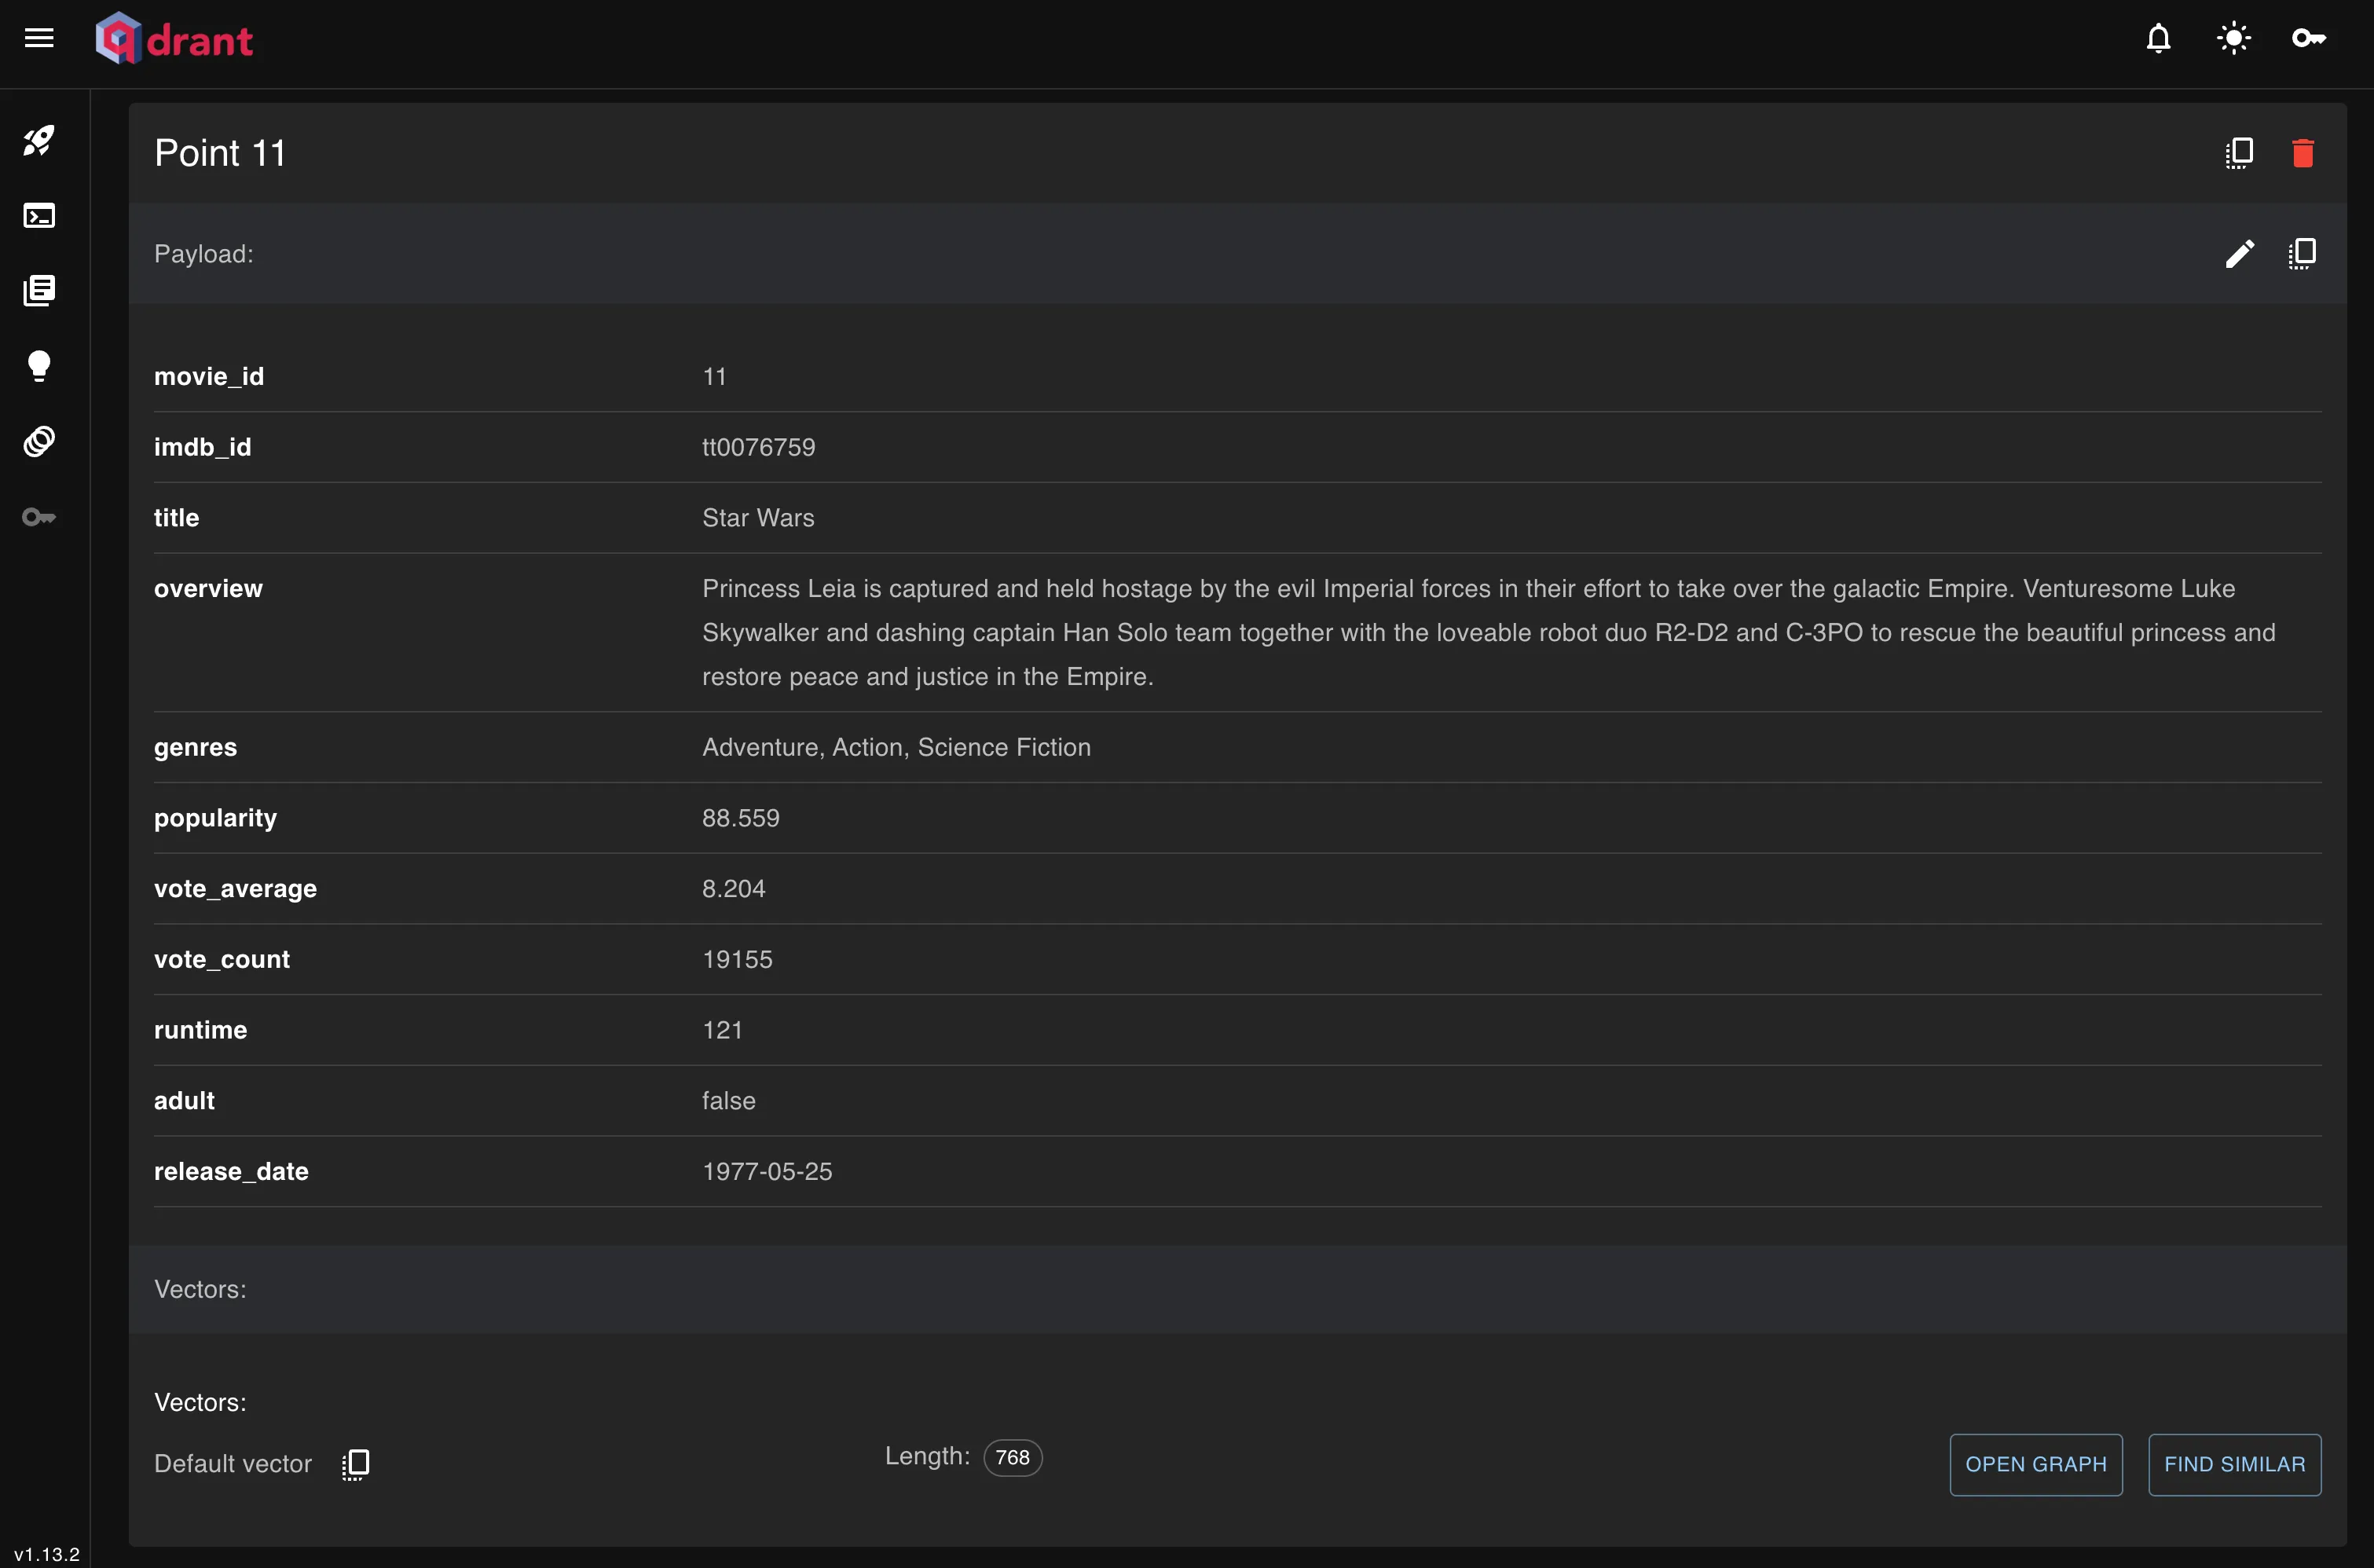2374x1568 pixels.
Task: Click the Qdrant logo
Action: tap(174, 39)
